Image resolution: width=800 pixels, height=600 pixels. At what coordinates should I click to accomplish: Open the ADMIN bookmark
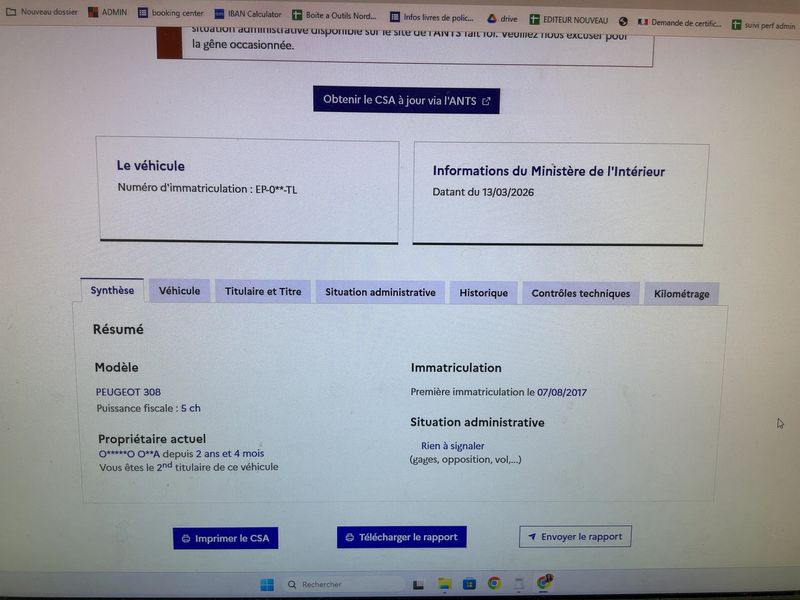click(x=108, y=12)
